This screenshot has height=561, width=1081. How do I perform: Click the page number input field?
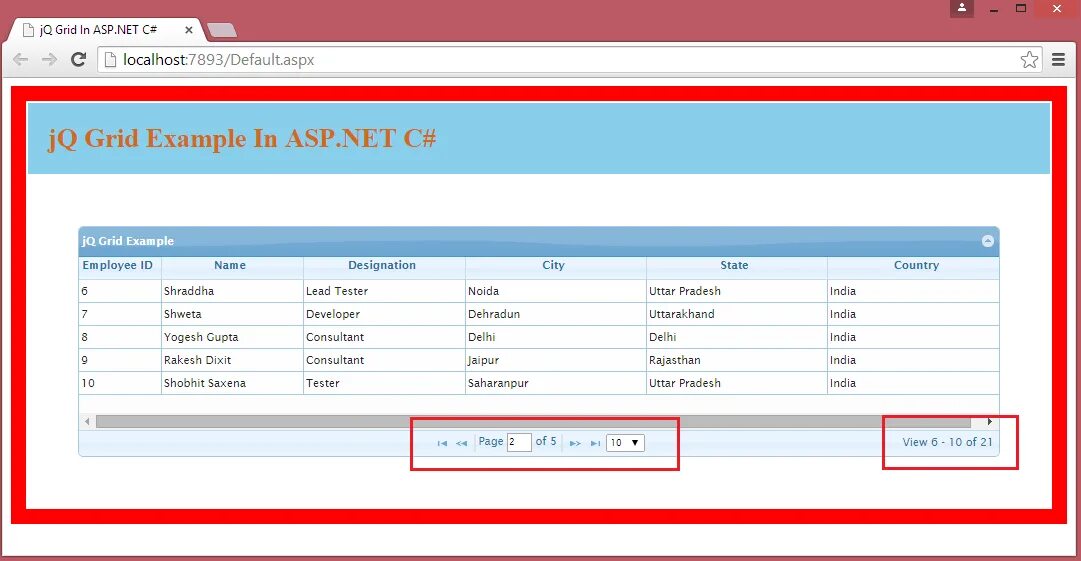click(519, 442)
